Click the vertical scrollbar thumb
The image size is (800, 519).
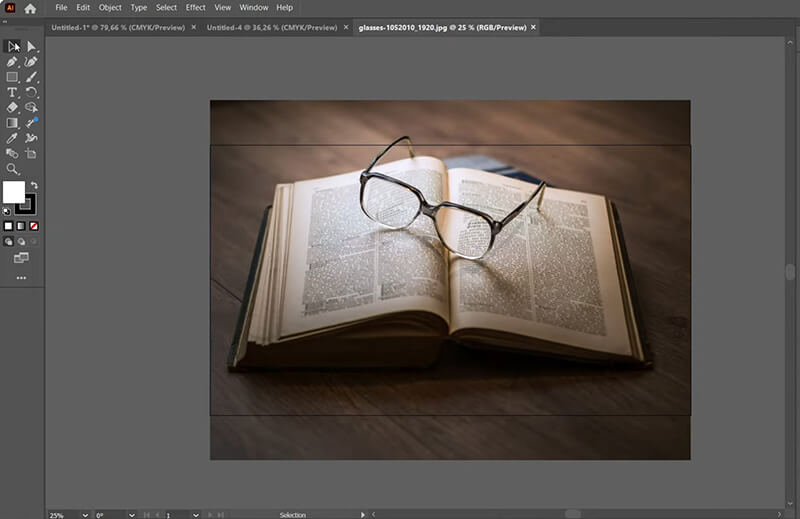click(790, 272)
